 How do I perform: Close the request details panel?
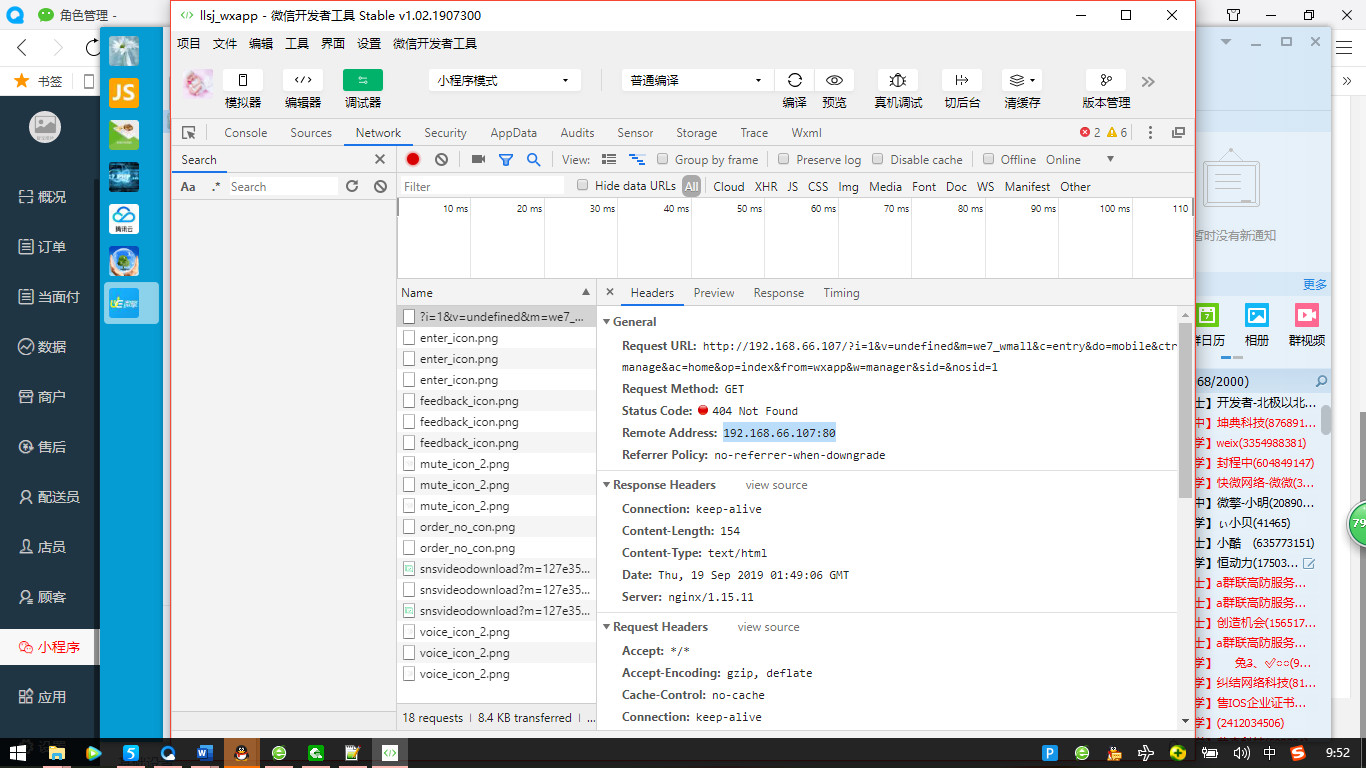tap(609, 293)
